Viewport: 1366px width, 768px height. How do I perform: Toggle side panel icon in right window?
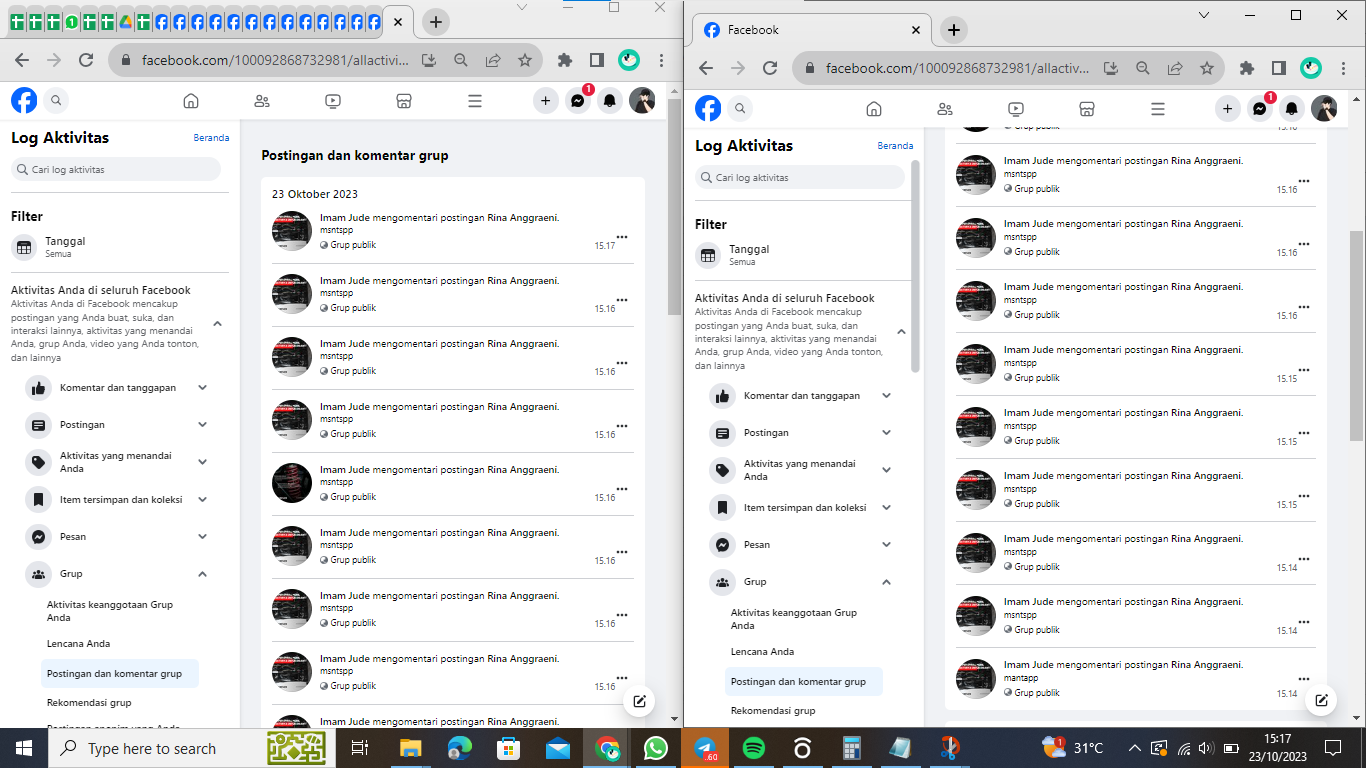1278,68
